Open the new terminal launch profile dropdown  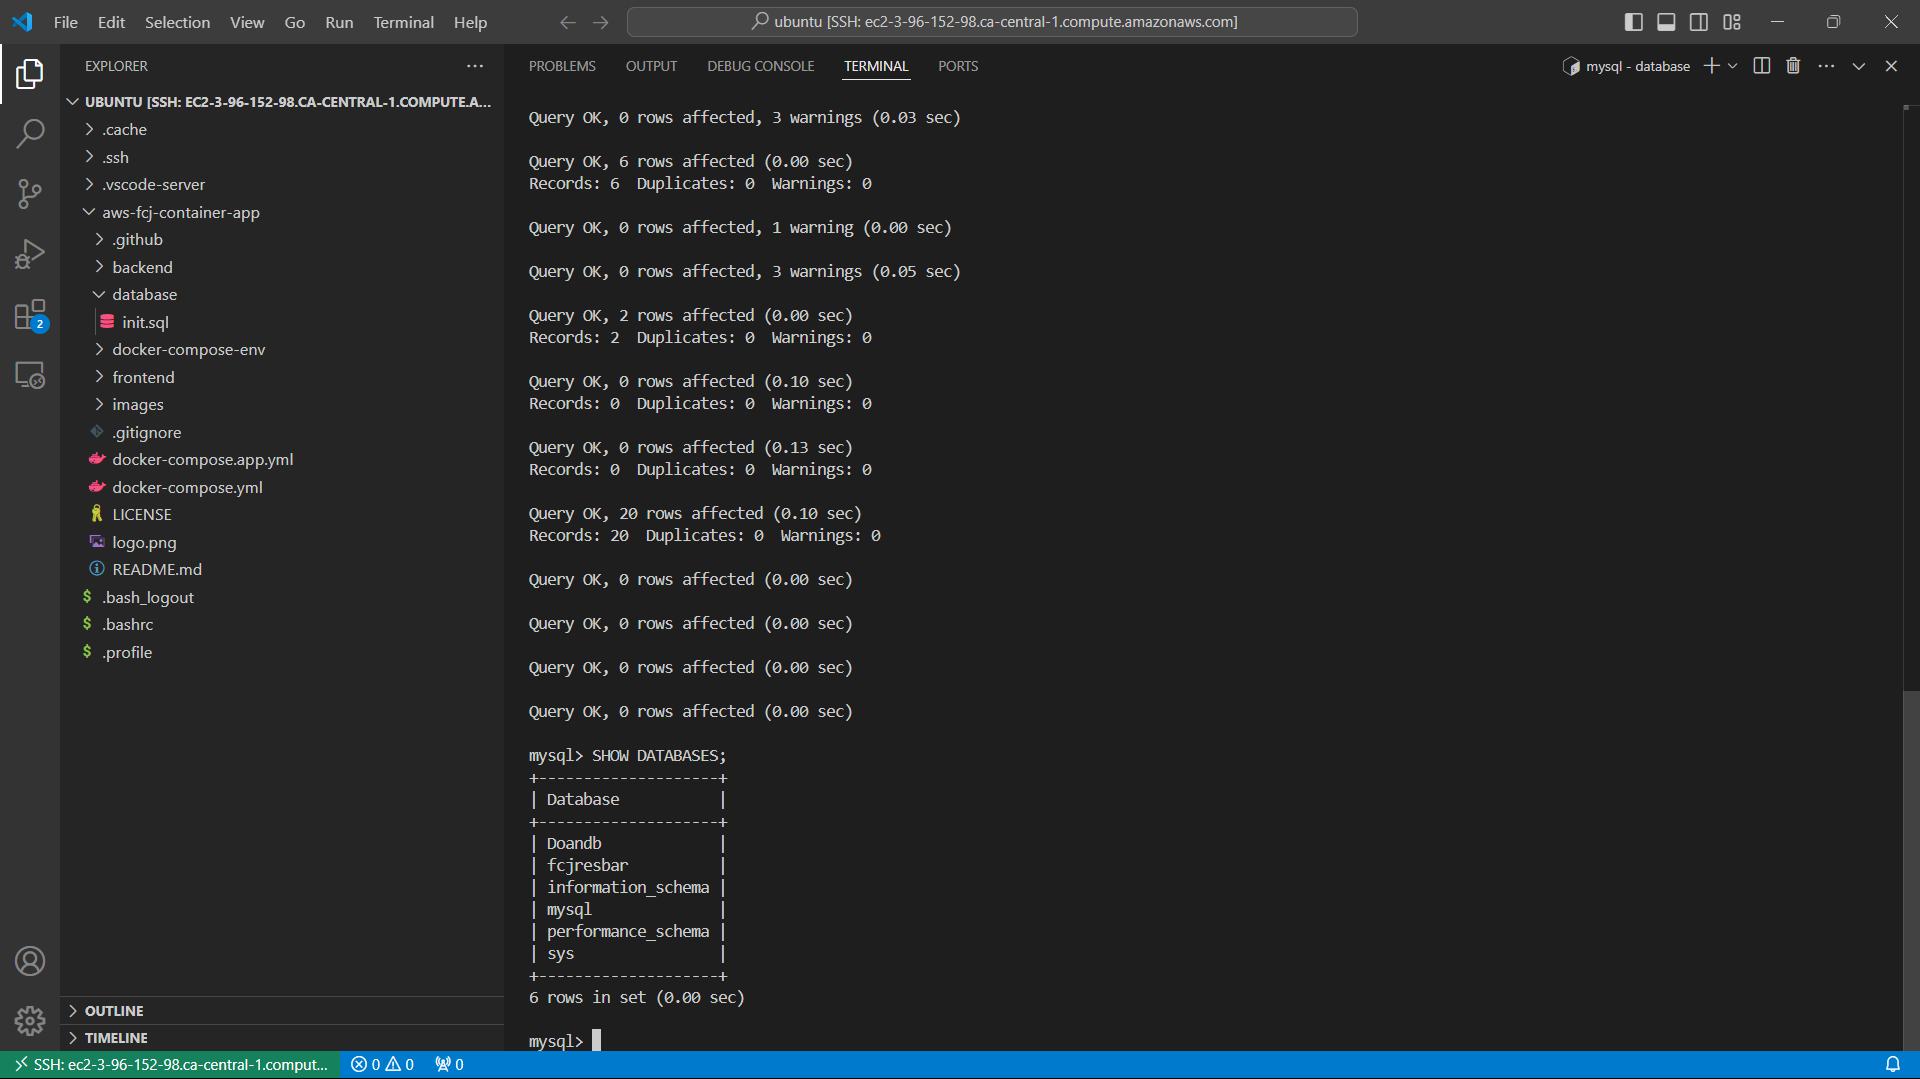[x=1733, y=66]
